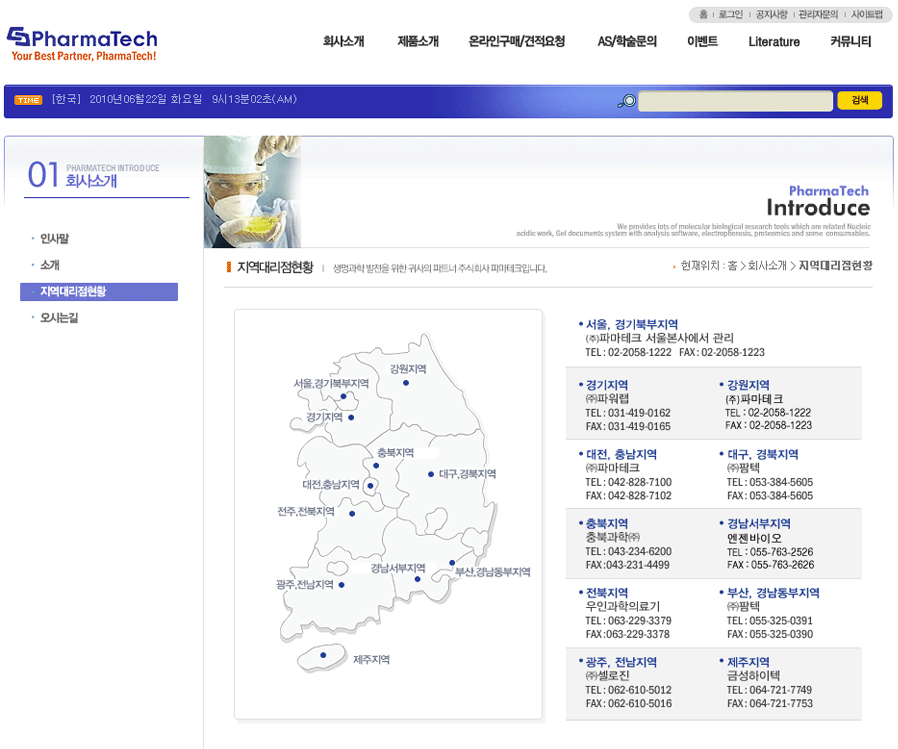Click the 강원지역 listing heading
This screenshot has height=749, width=898.
(748, 385)
